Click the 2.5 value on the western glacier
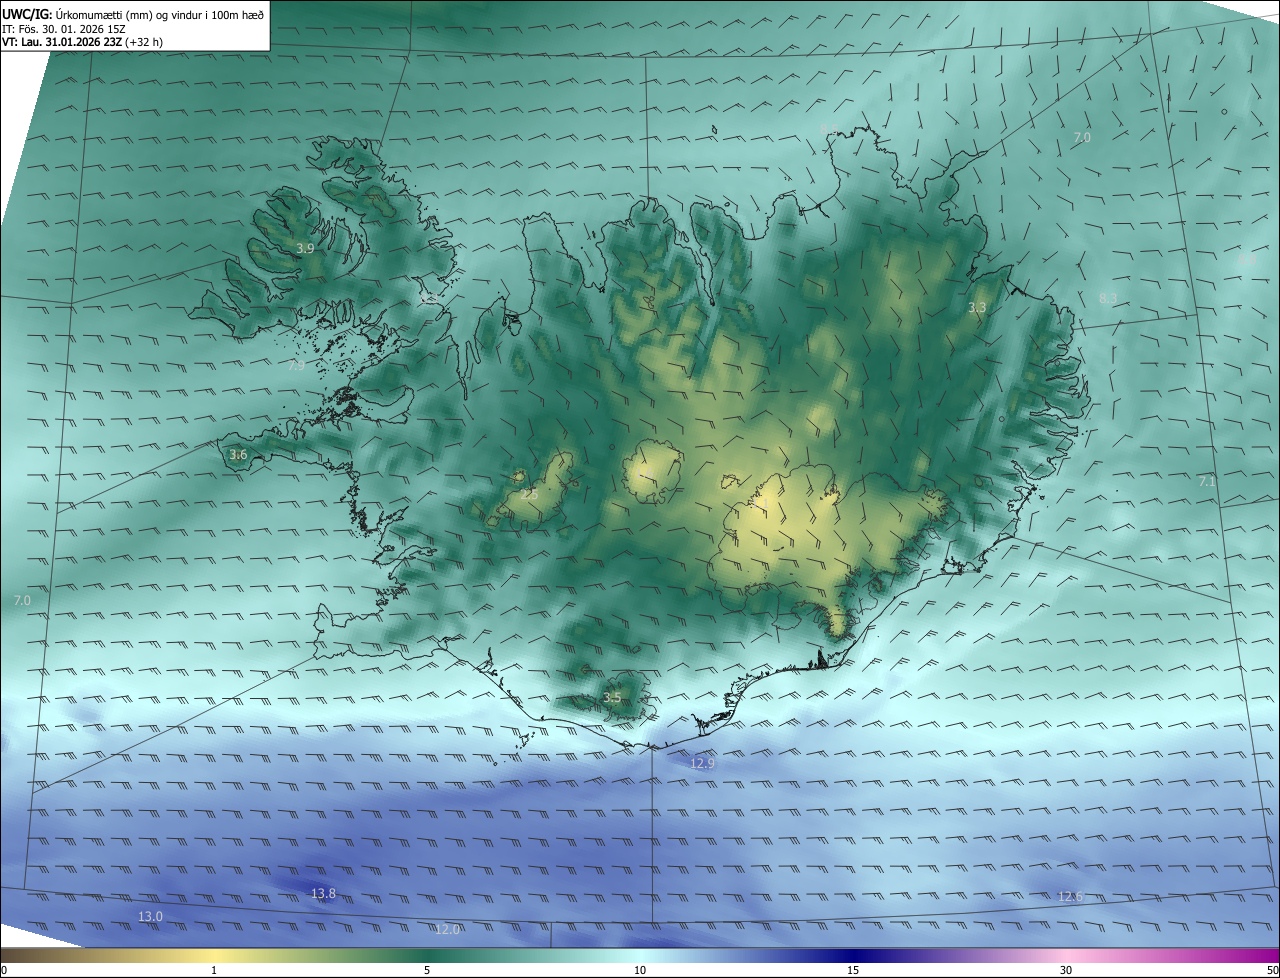The height and width of the screenshot is (978, 1280). [x=529, y=494]
